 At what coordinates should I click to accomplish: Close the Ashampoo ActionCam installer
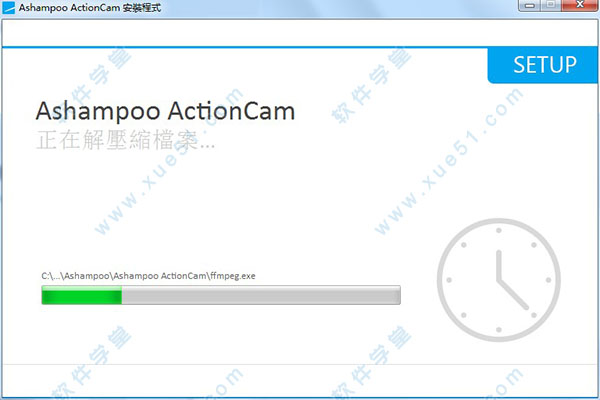point(580,5)
